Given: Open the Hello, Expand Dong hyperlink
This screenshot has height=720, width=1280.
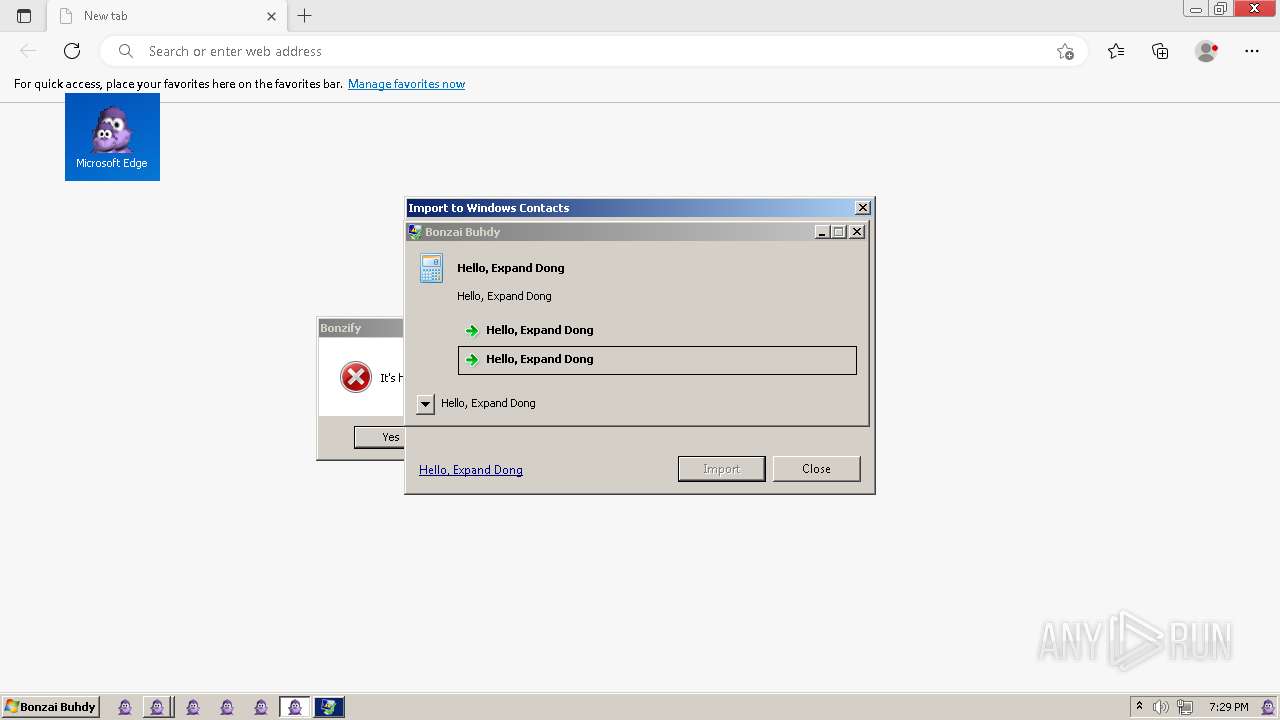Looking at the screenshot, I should (x=471, y=470).
